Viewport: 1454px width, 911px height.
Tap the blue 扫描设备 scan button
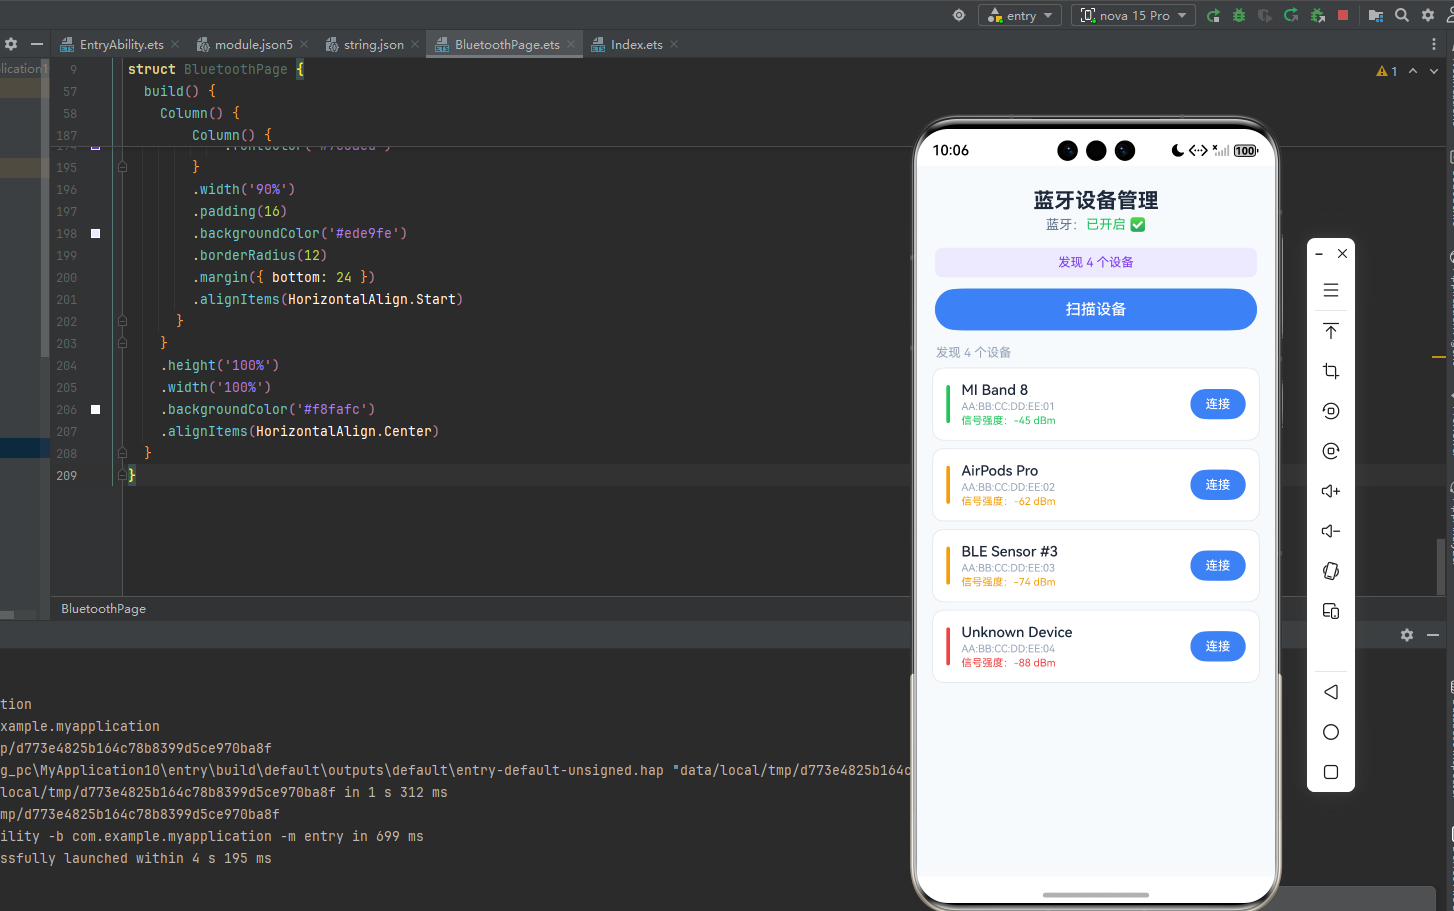(x=1095, y=309)
